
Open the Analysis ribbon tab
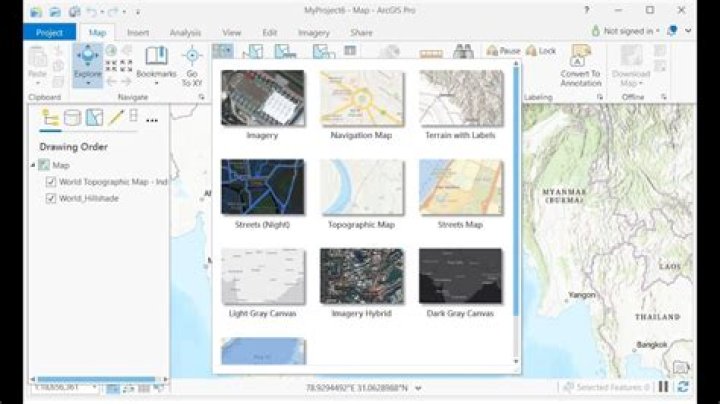click(x=185, y=32)
